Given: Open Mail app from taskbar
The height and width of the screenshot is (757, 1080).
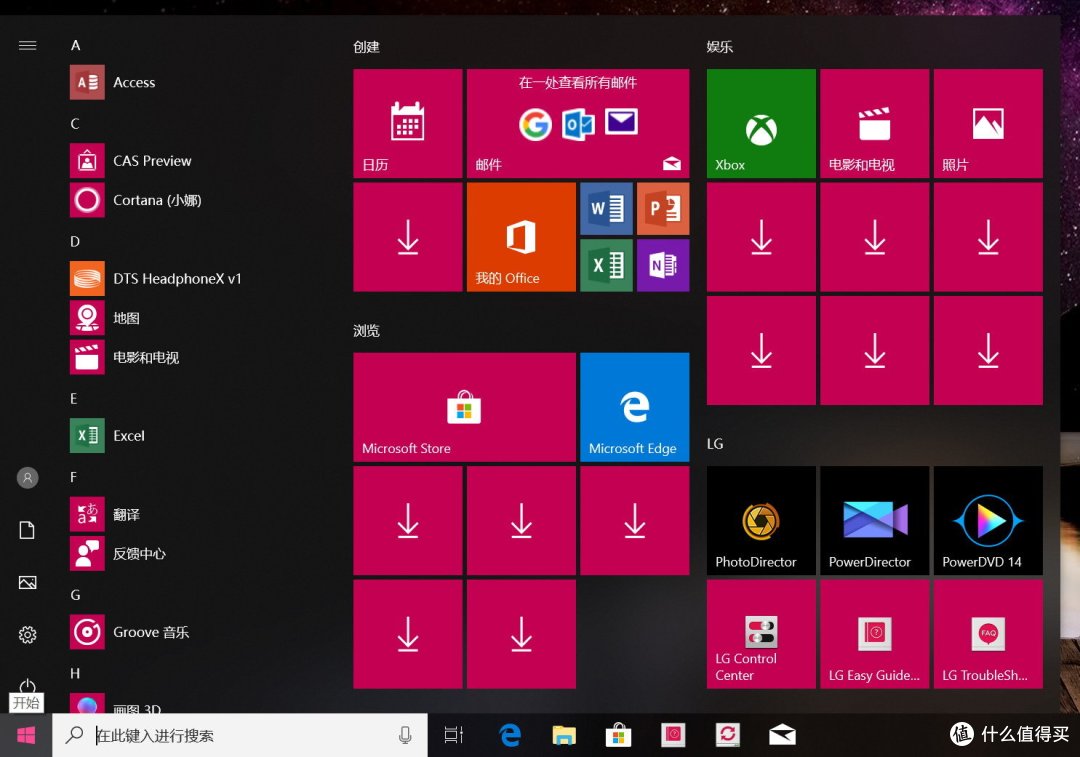Looking at the screenshot, I should click(782, 736).
